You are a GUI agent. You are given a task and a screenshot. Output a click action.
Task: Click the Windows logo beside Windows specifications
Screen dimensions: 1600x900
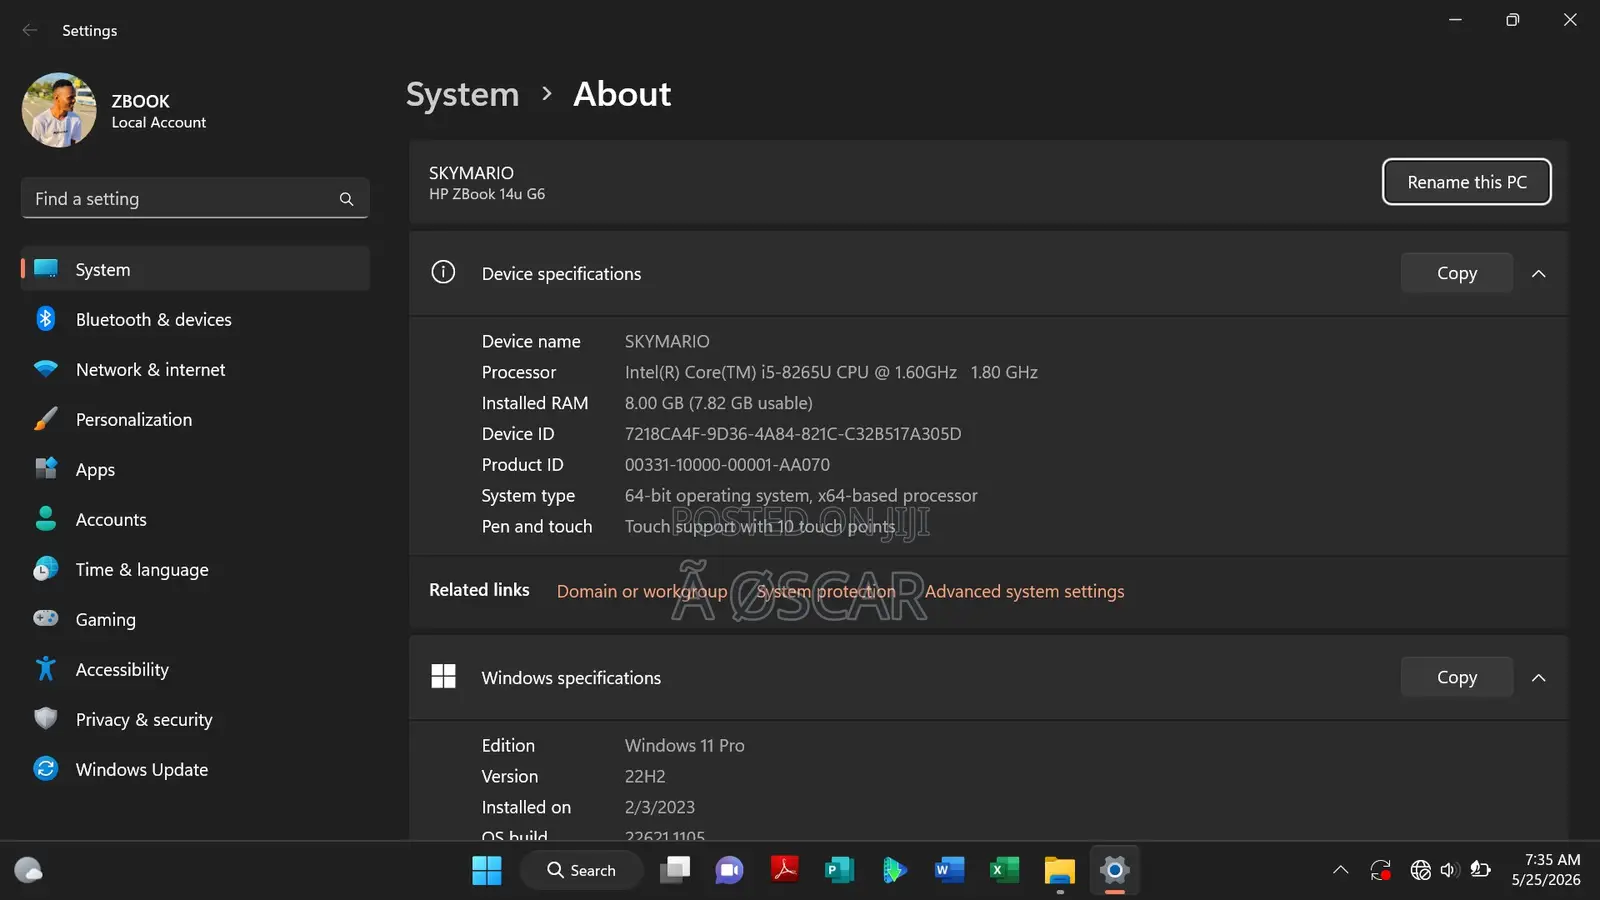pos(443,677)
